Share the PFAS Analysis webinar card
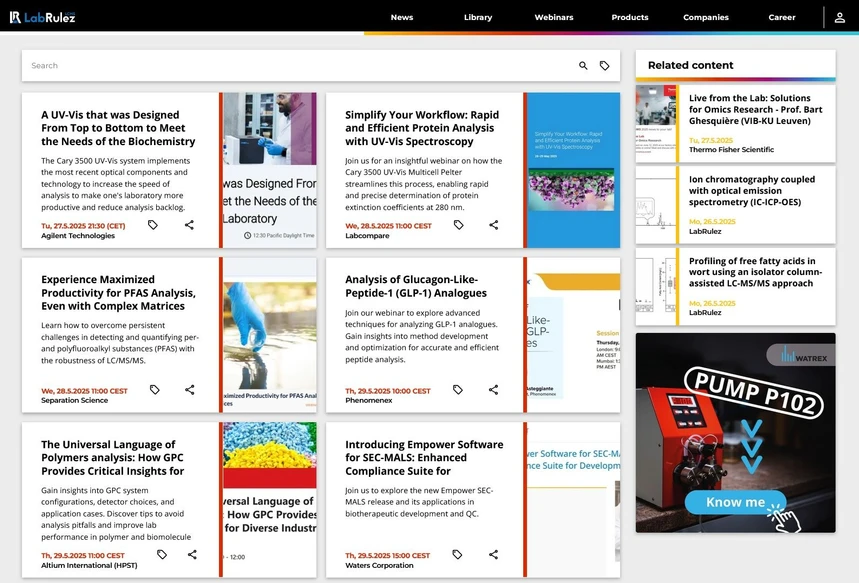Screen dimensions: 859x583 pyautogui.click(x=190, y=390)
